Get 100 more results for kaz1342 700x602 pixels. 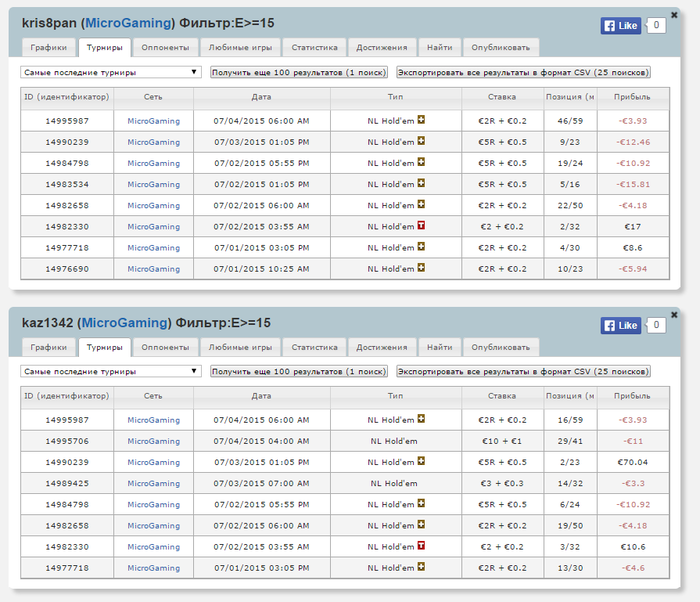pyautogui.click(x=299, y=372)
